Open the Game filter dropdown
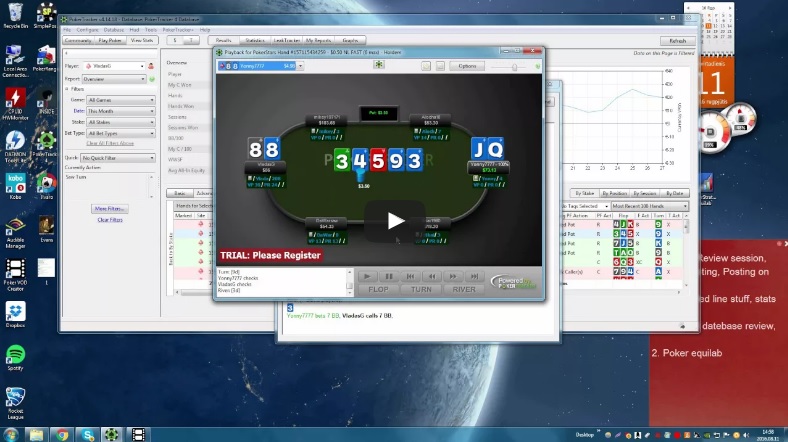 coord(121,100)
